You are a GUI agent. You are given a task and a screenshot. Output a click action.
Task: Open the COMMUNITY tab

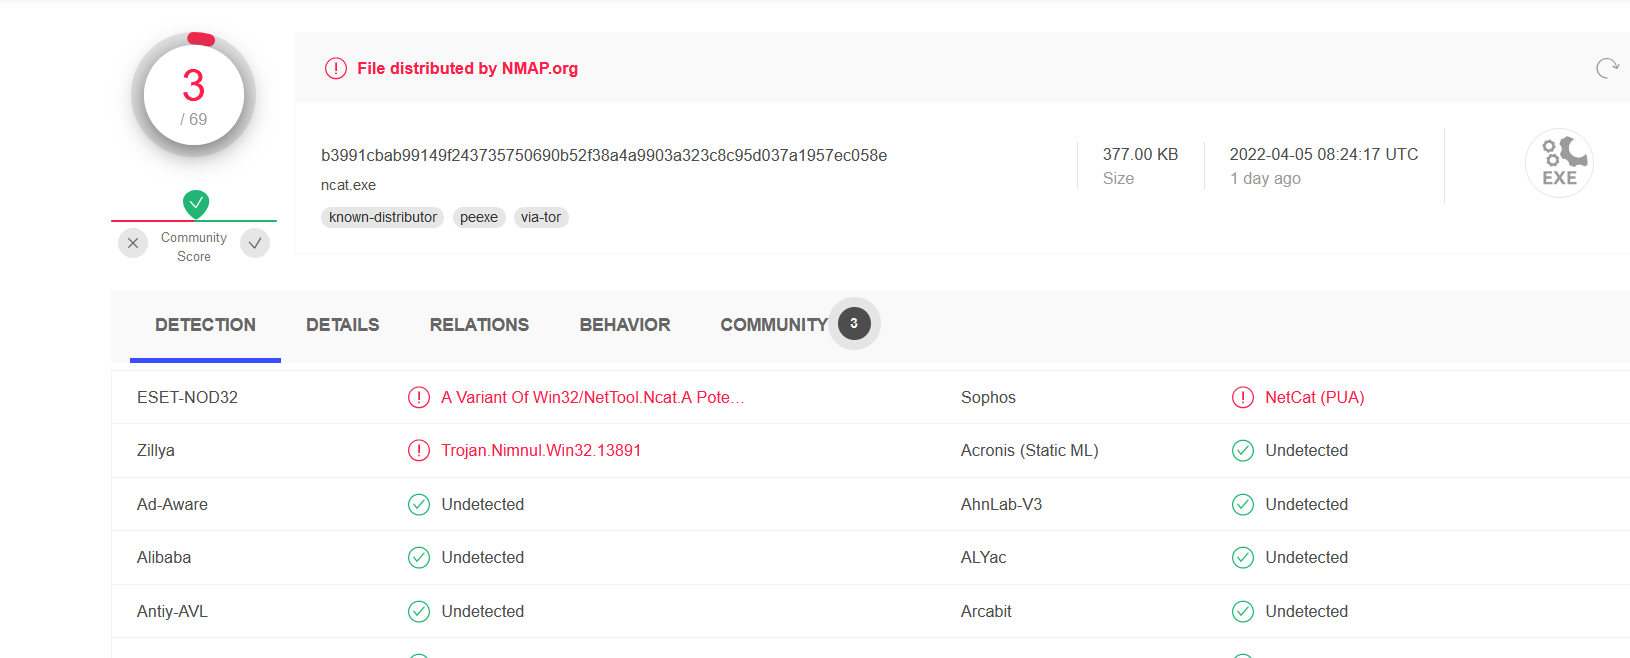tap(774, 325)
